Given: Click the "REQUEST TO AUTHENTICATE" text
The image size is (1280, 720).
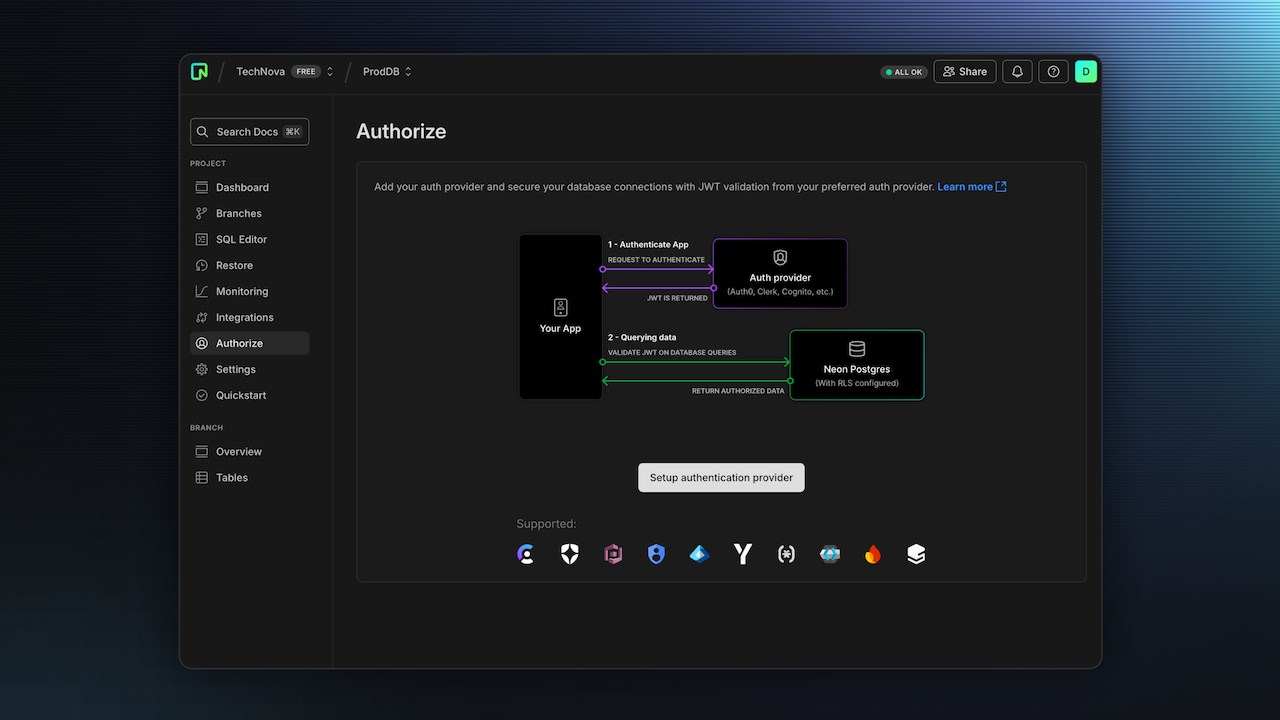Looking at the screenshot, I should (x=656, y=260).
